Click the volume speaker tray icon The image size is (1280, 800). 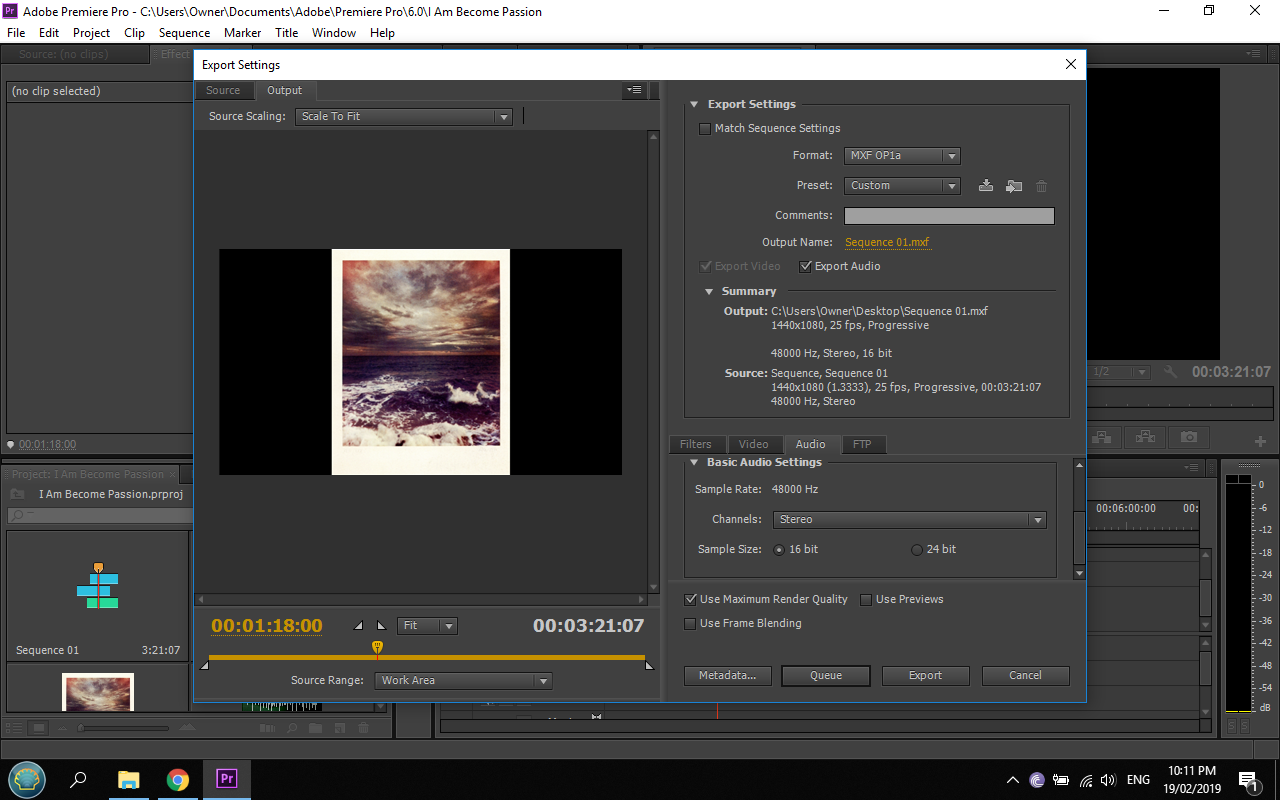coord(1108,780)
